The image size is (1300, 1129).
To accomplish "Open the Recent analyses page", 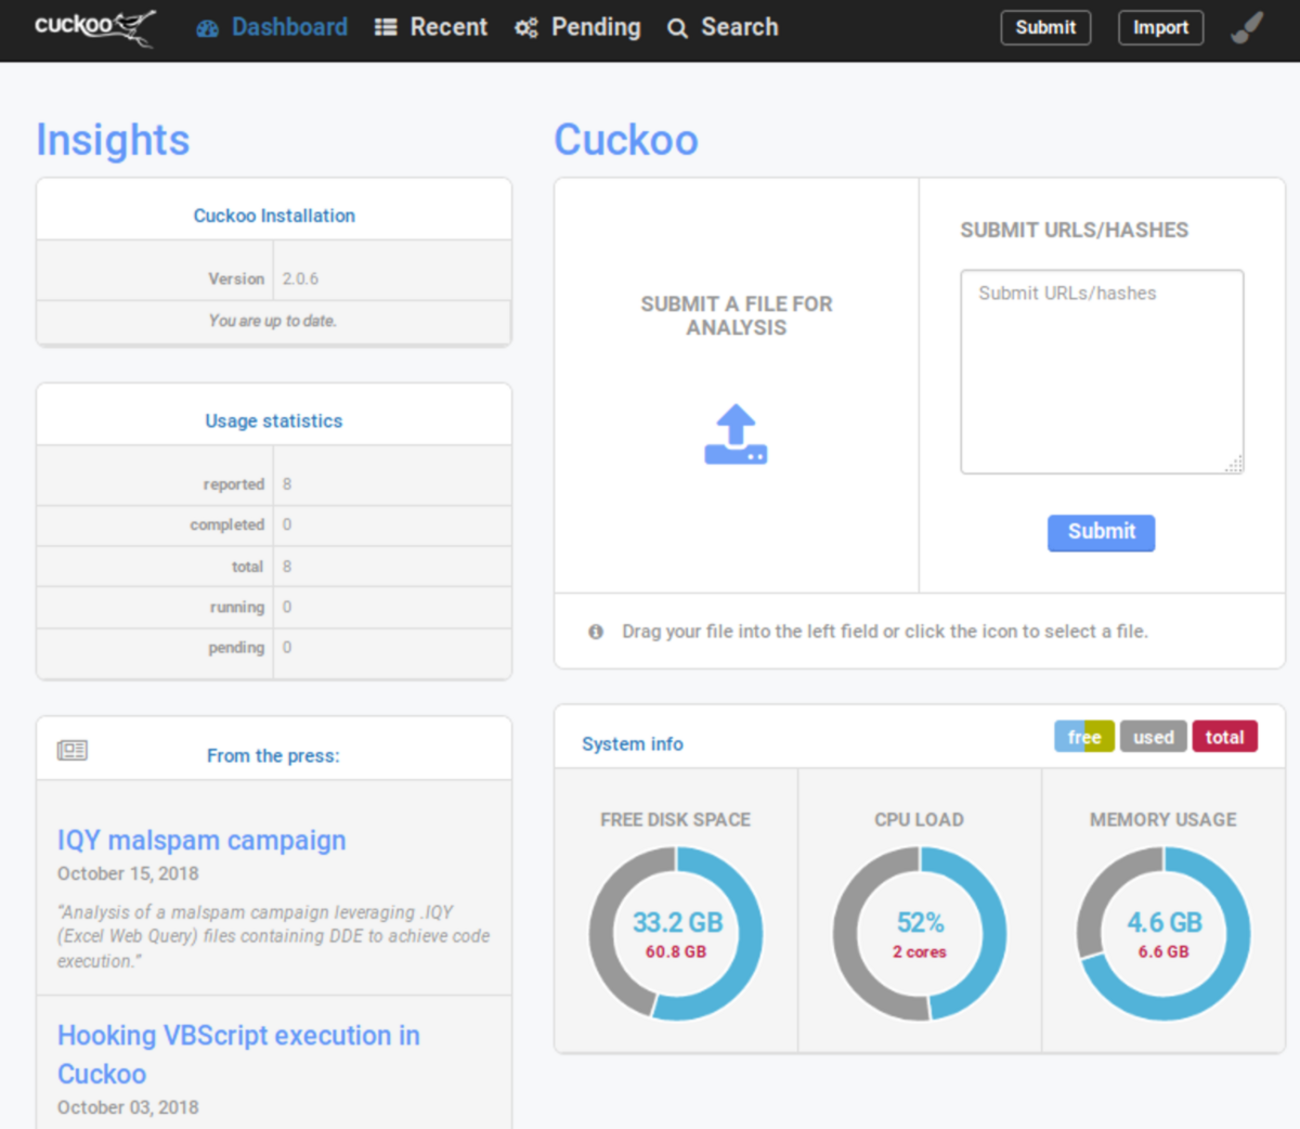I will 431,28.
